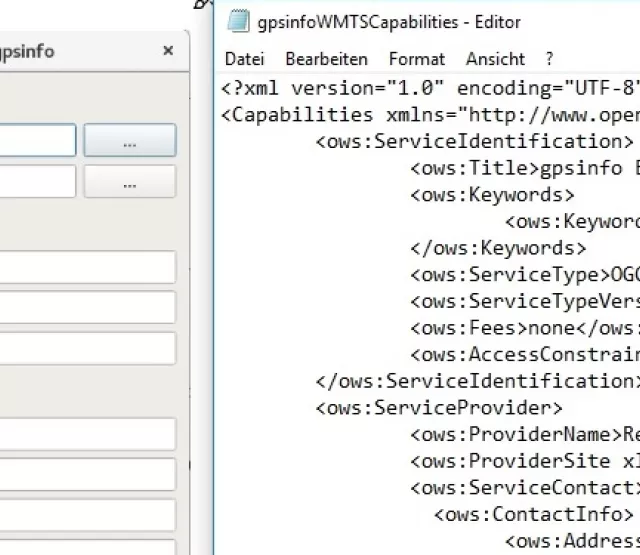The image size is (640, 555).
Task: Set cursor on the ows:ContactInfo tag
Action: [x=533, y=514]
